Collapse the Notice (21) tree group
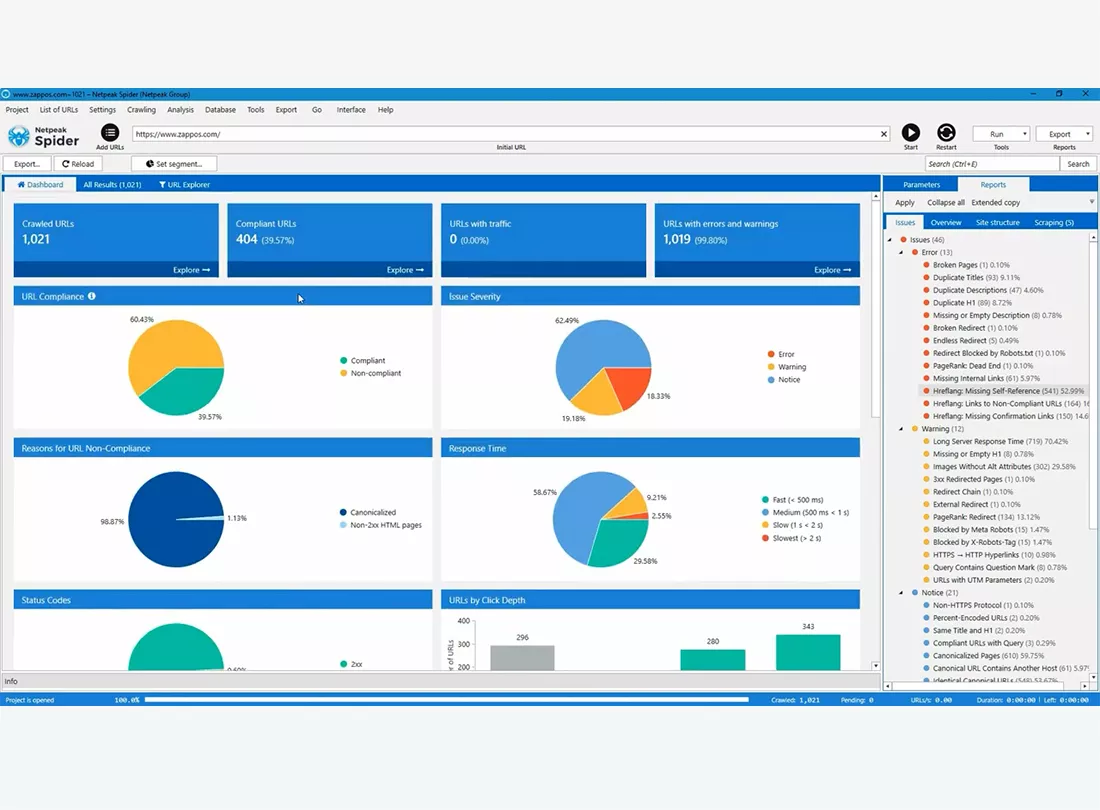 coord(901,593)
